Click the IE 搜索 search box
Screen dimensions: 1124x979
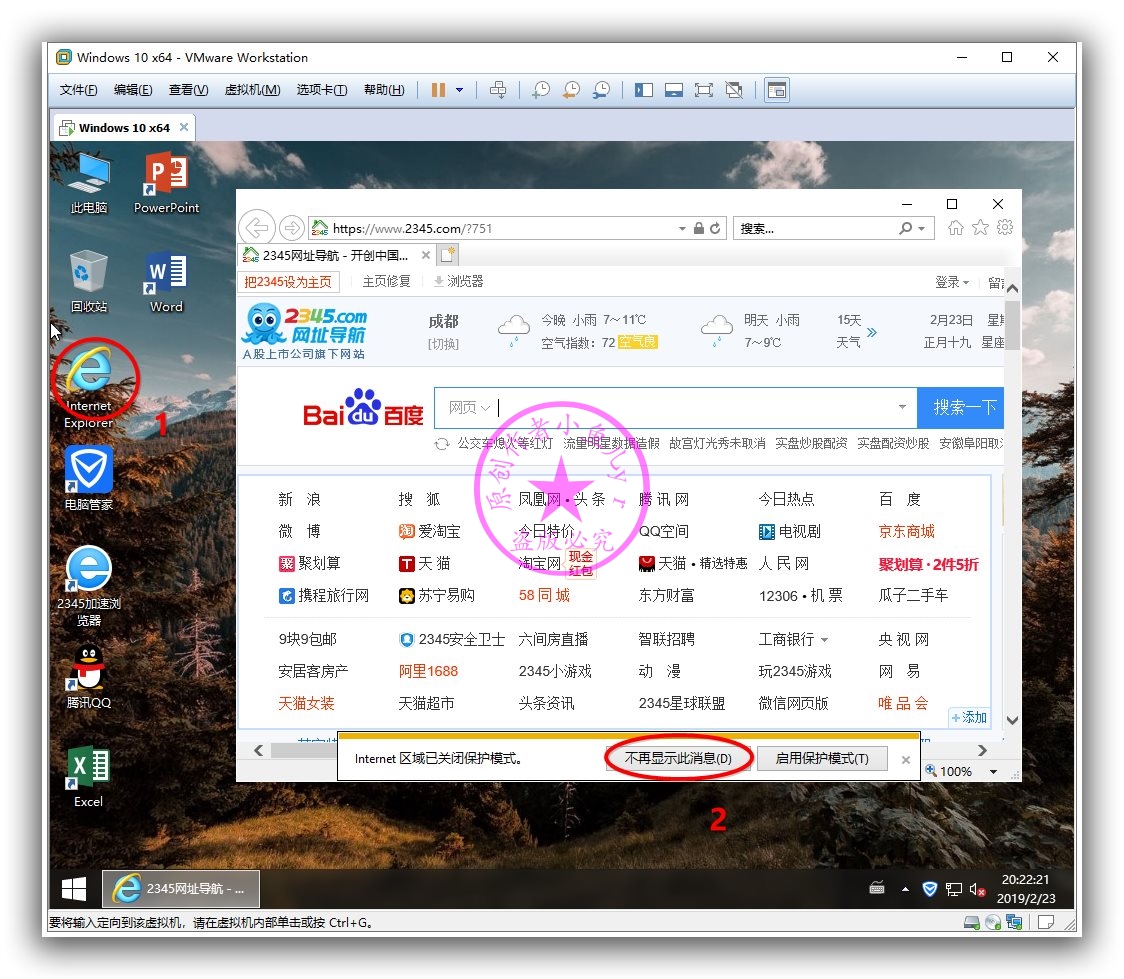pyautogui.click(x=816, y=229)
